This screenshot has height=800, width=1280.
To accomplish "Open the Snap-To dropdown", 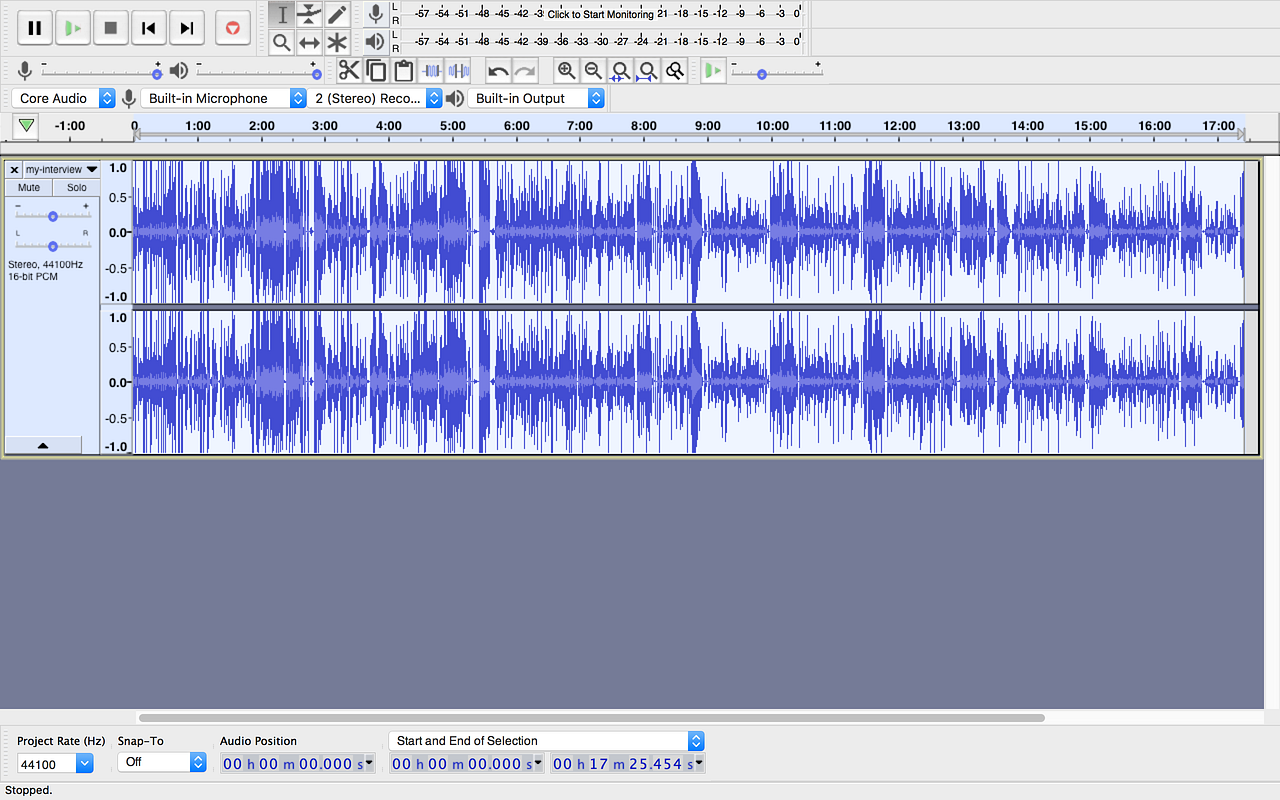I will point(162,762).
